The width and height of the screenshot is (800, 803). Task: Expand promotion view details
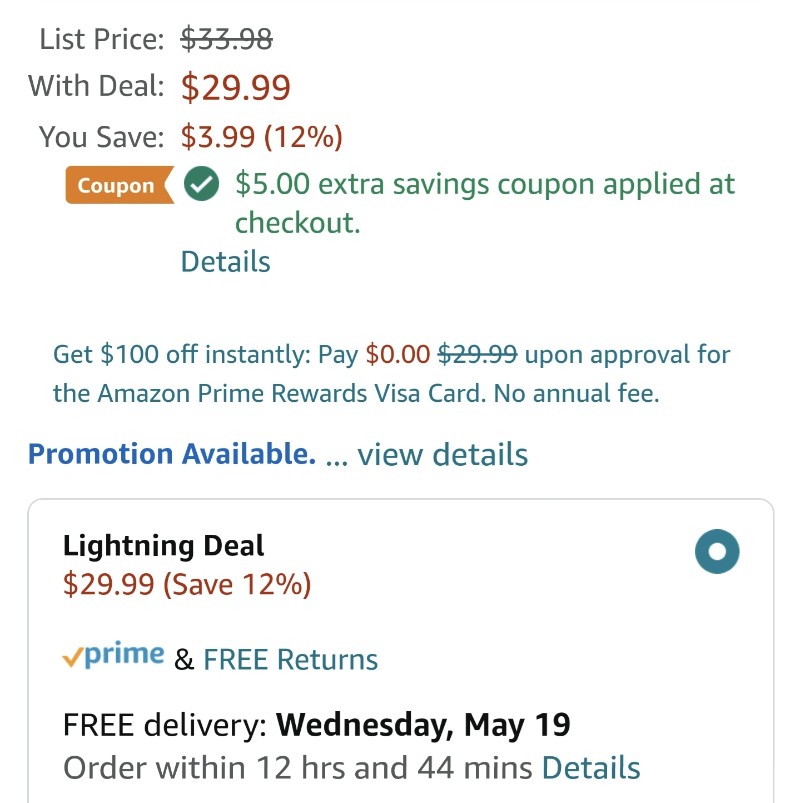point(443,454)
